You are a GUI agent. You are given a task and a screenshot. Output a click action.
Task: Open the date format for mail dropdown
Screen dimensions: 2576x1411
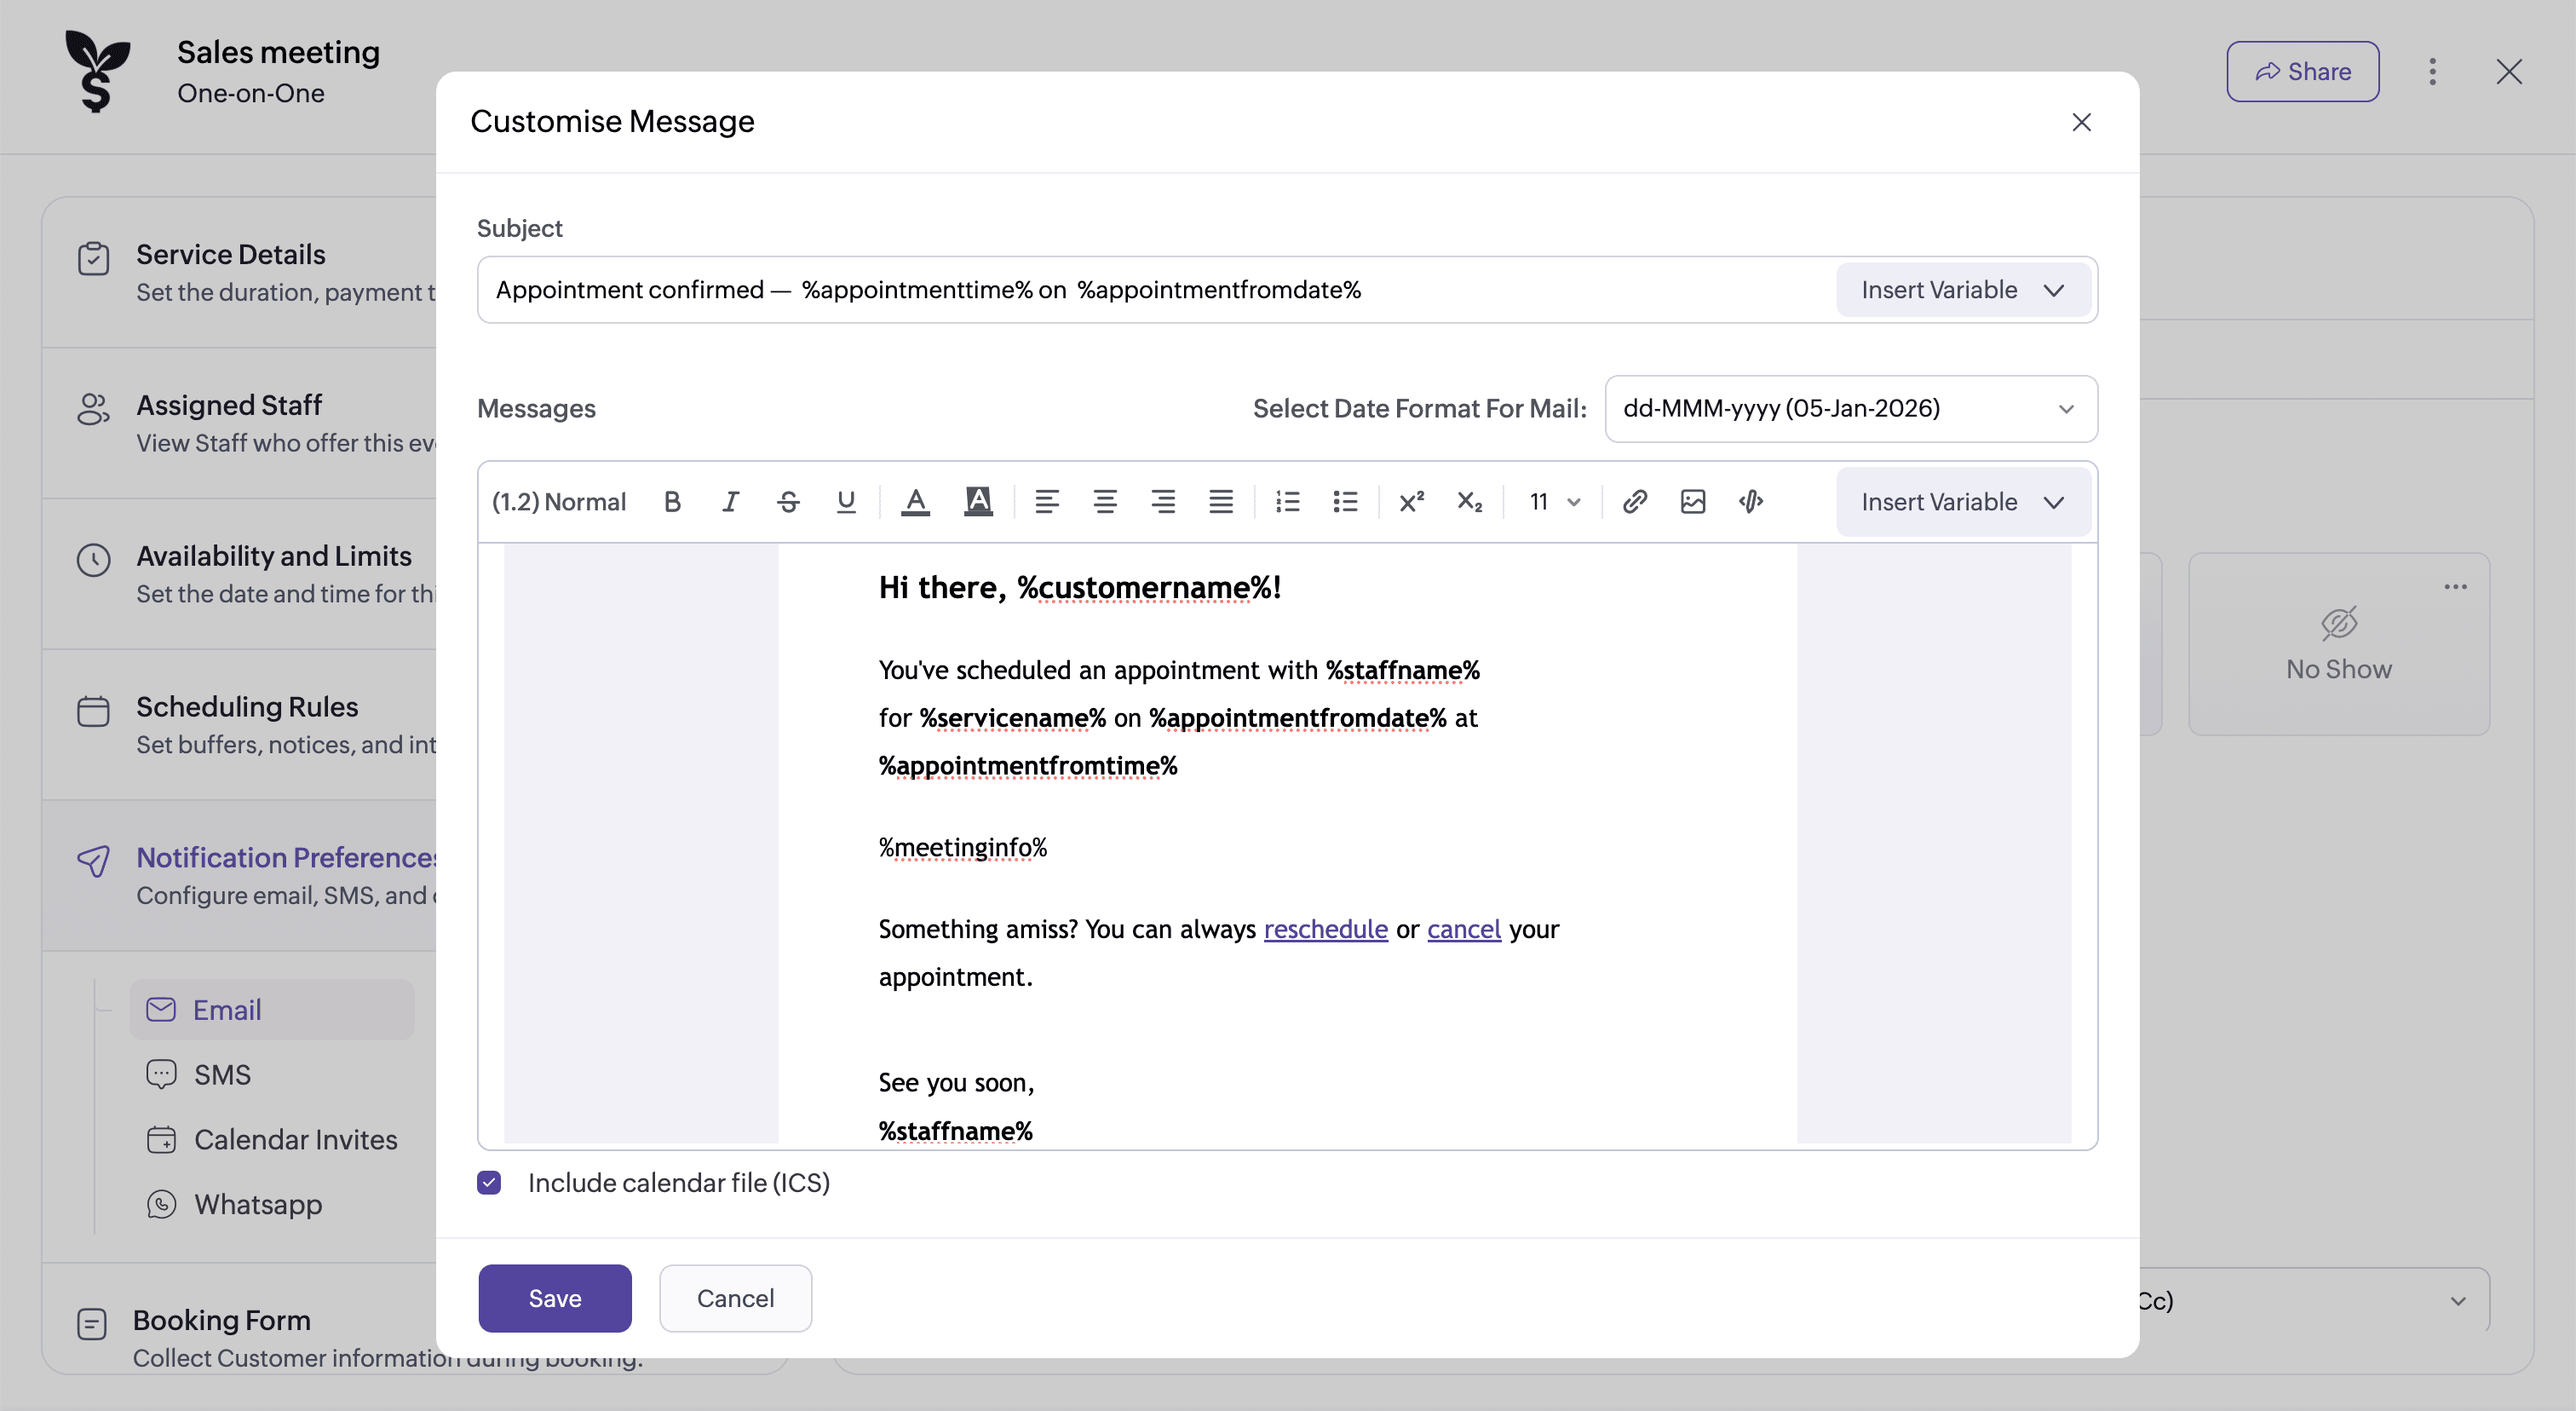tap(1851, 409)
